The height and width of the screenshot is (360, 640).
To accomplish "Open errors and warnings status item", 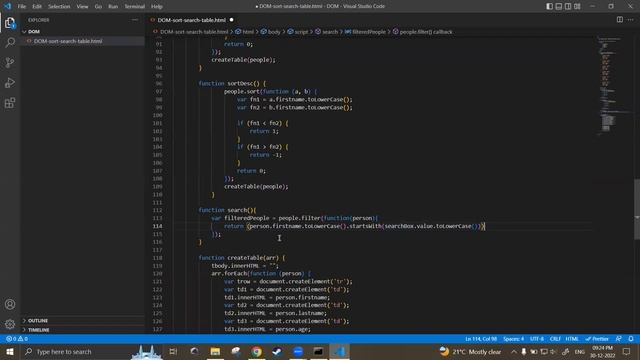I will pyautogui.click(x=17, y=339).
